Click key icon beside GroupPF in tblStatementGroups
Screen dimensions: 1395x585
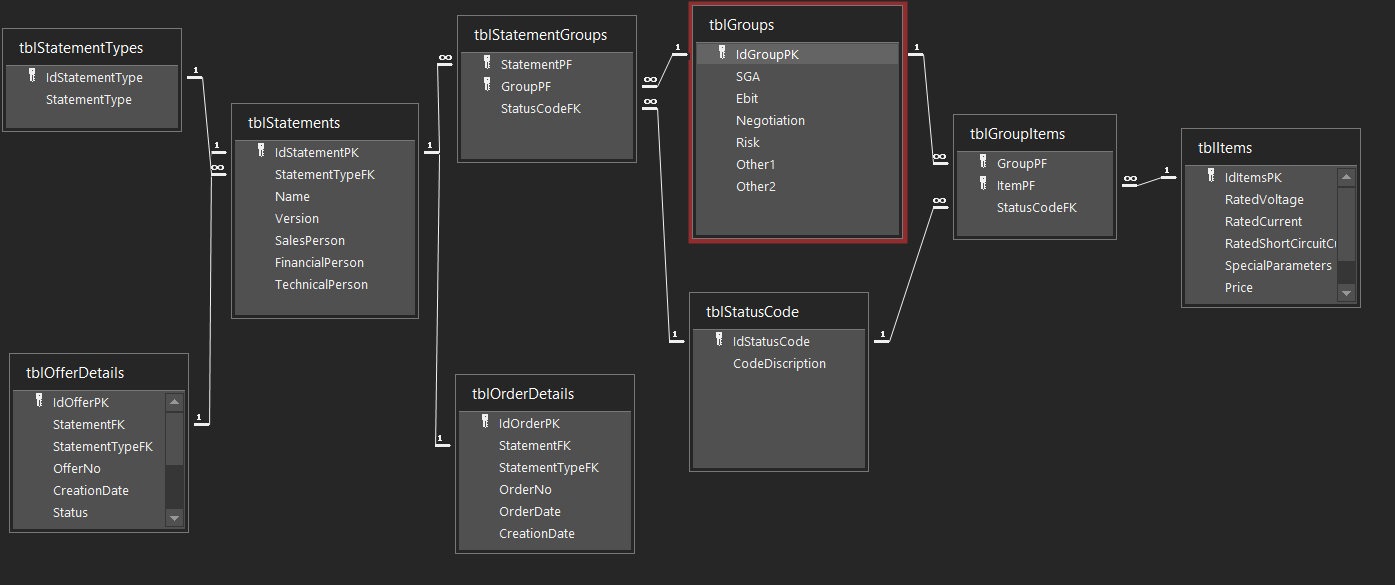coord(487,85)
